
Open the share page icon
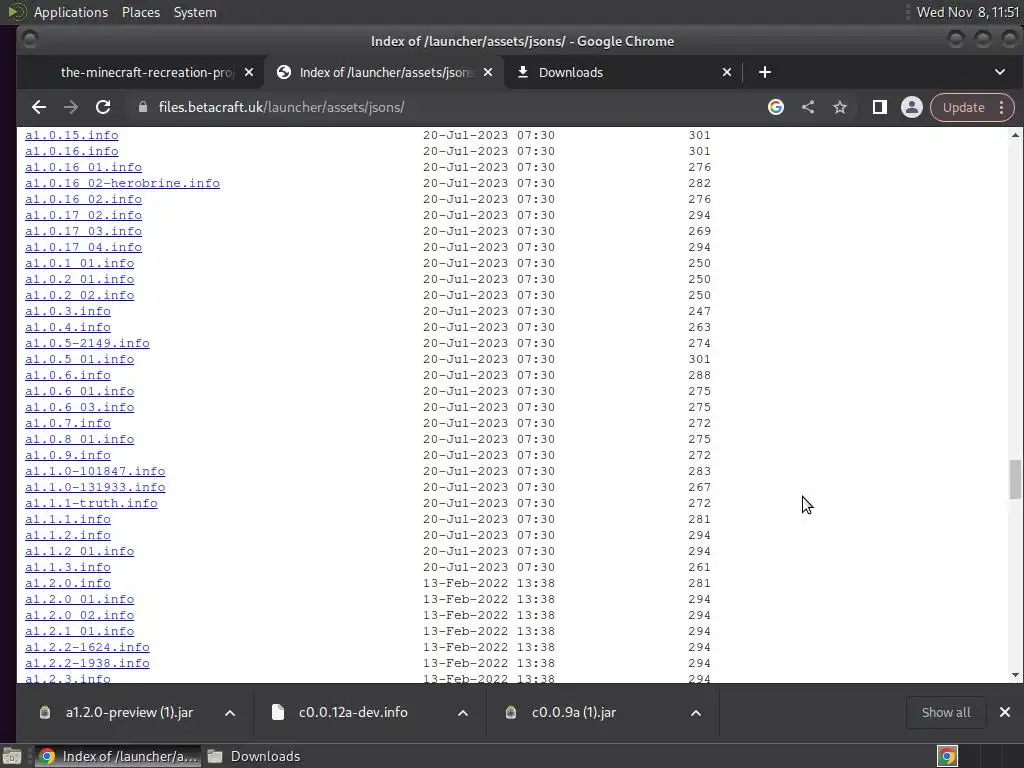[x=808, y=108]
